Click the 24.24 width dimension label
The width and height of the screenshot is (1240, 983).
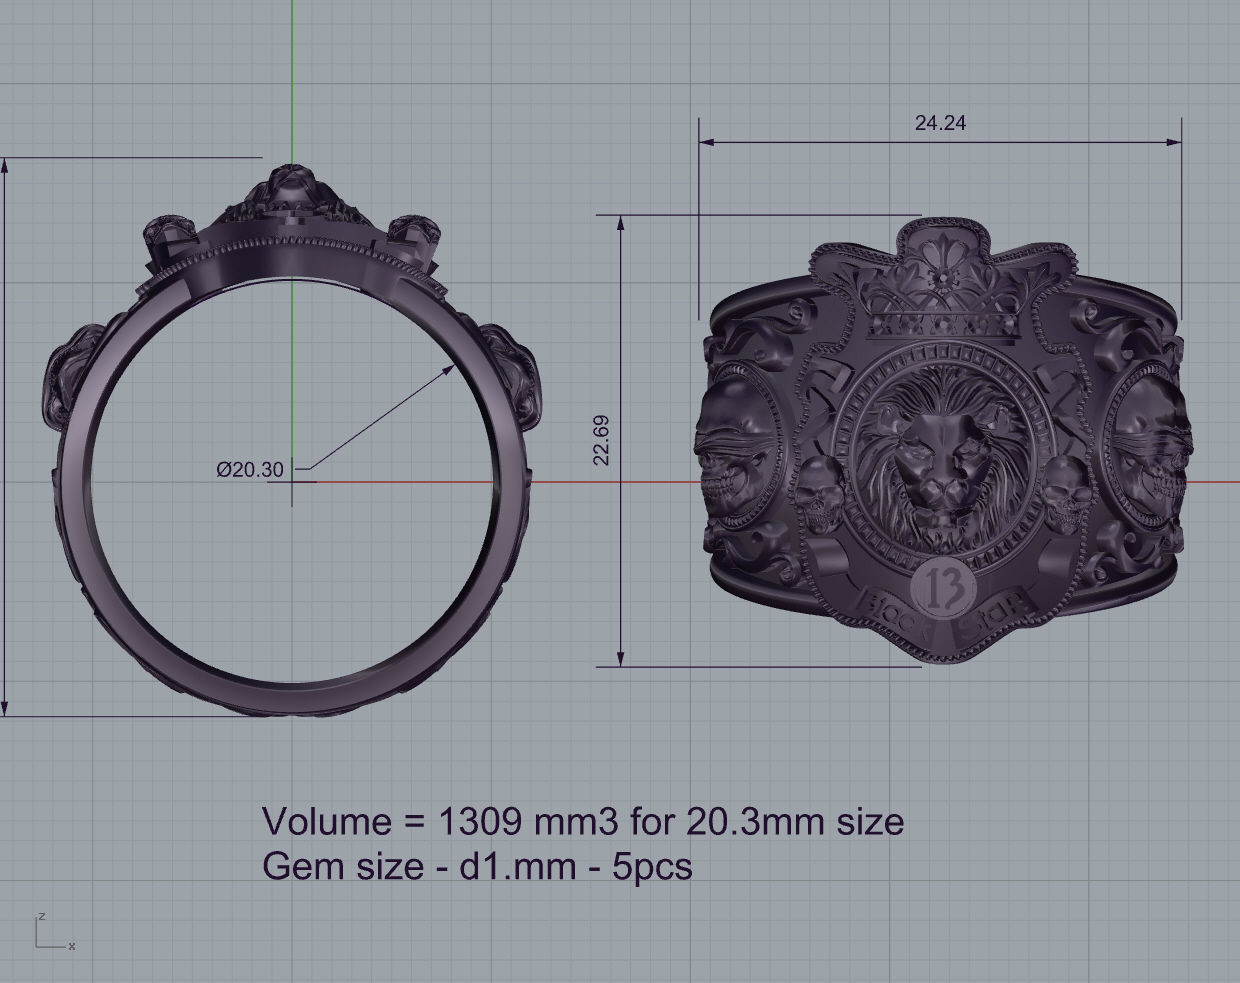(940, 123)
